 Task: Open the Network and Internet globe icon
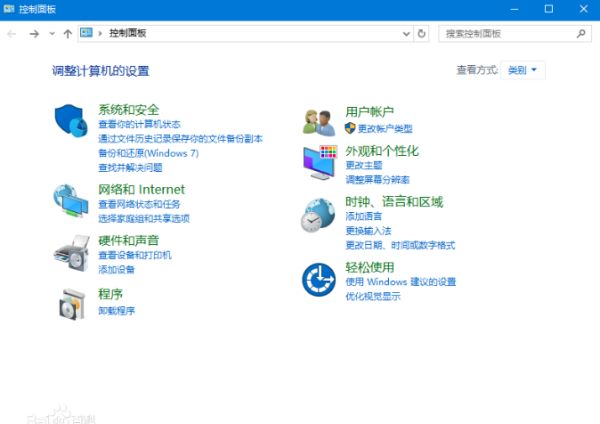[x=71, y=201]
